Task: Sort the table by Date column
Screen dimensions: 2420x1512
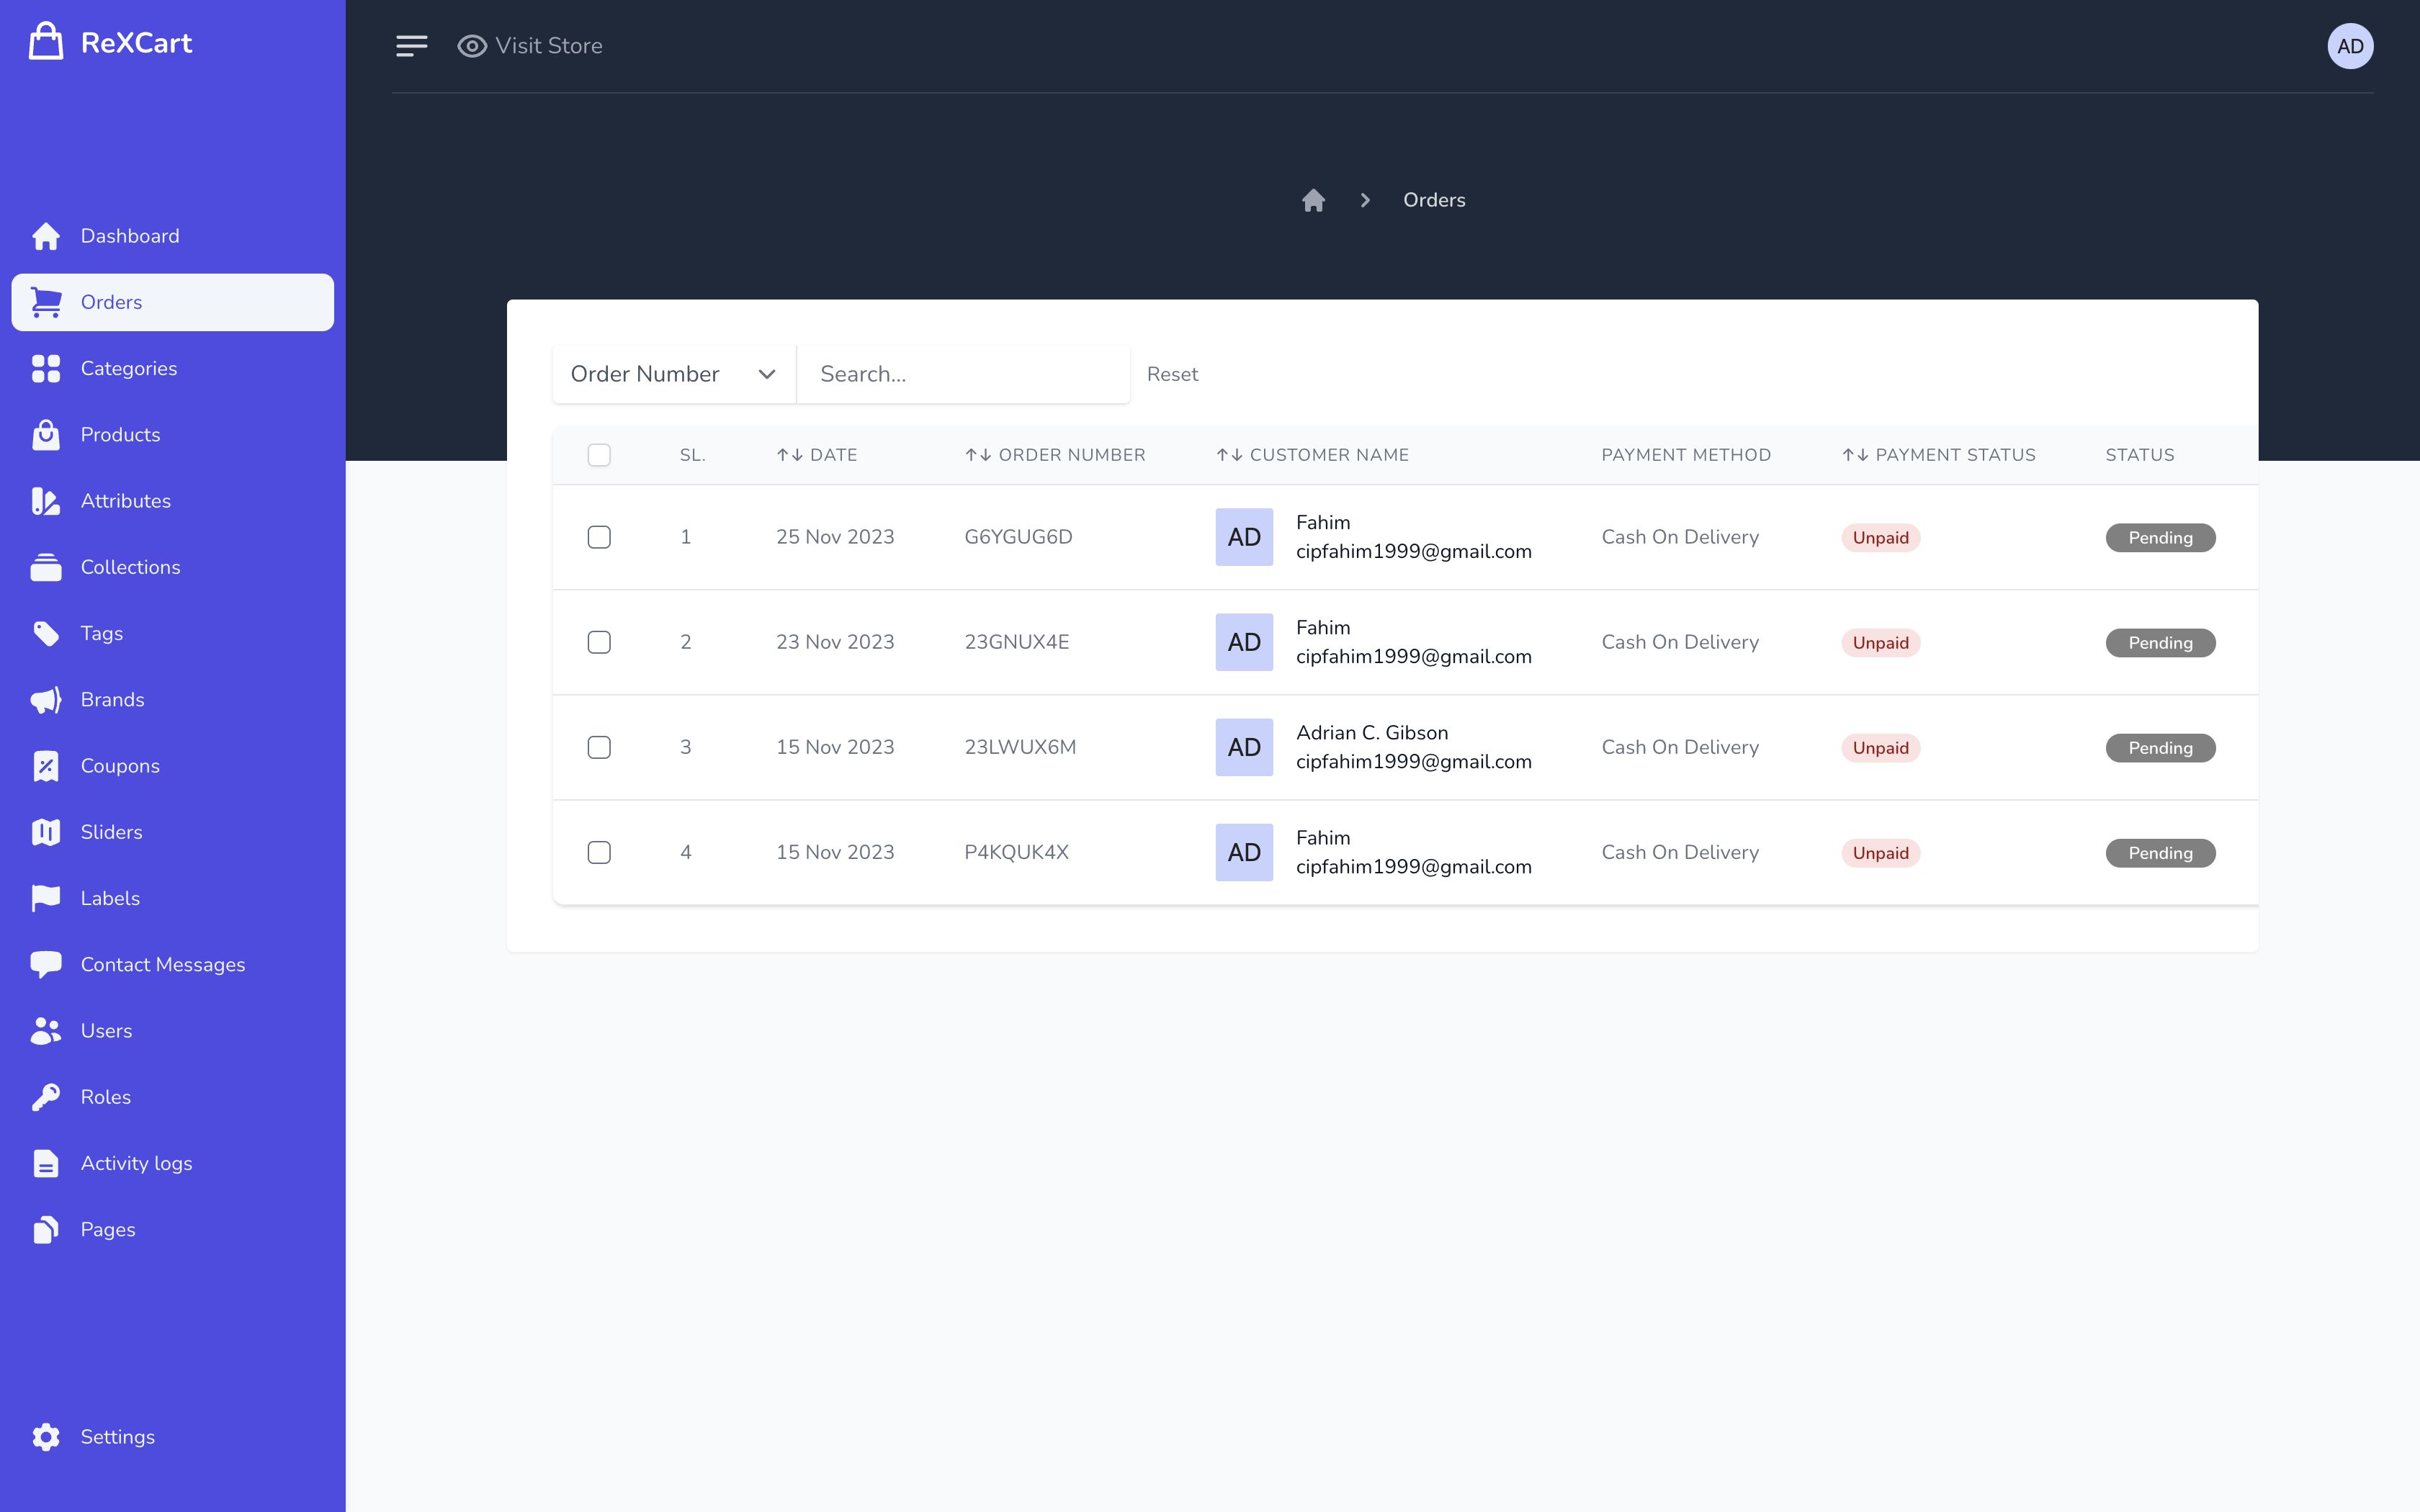Action: coord(817,455)
